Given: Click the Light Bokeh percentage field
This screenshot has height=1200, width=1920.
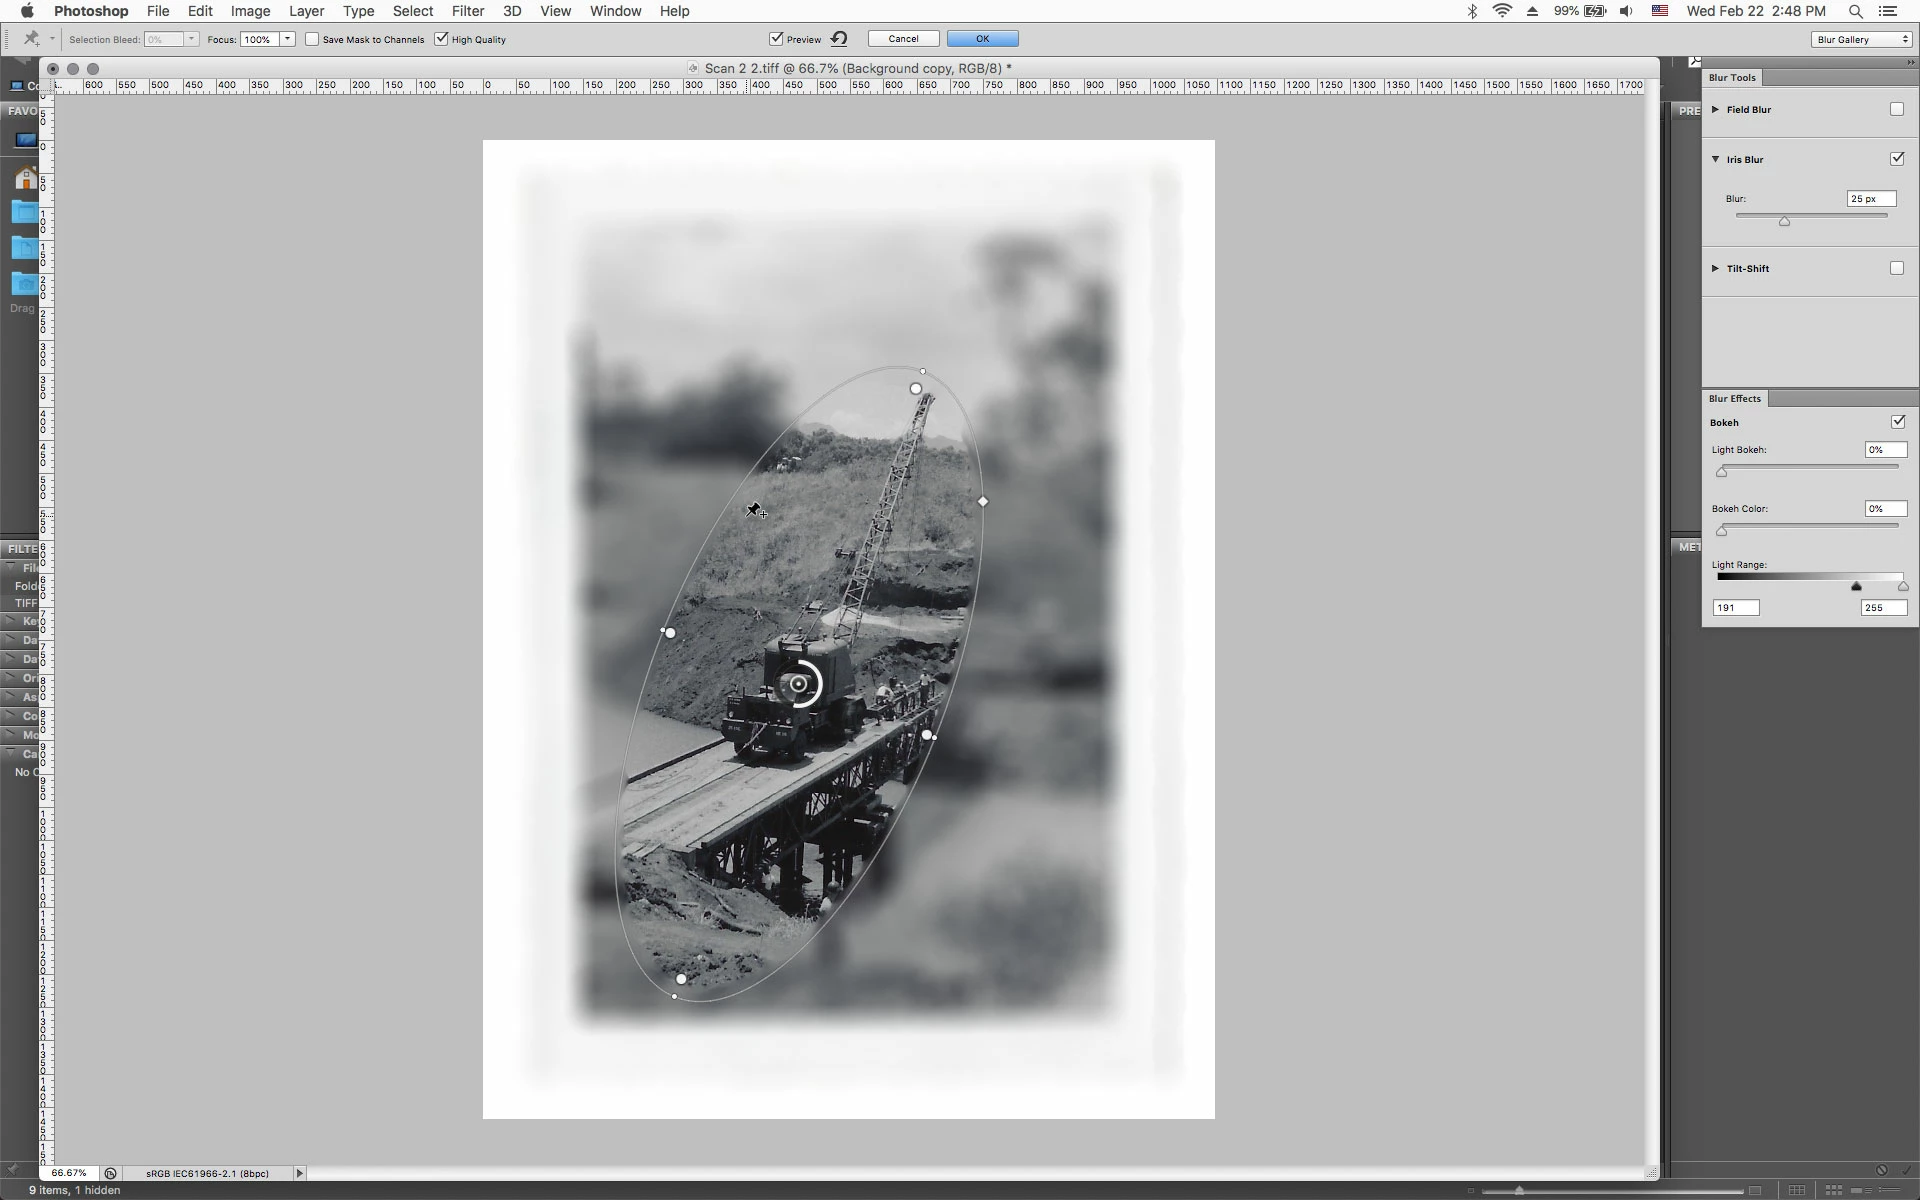Looking at the screenshot, I should tap(1884, 450).
